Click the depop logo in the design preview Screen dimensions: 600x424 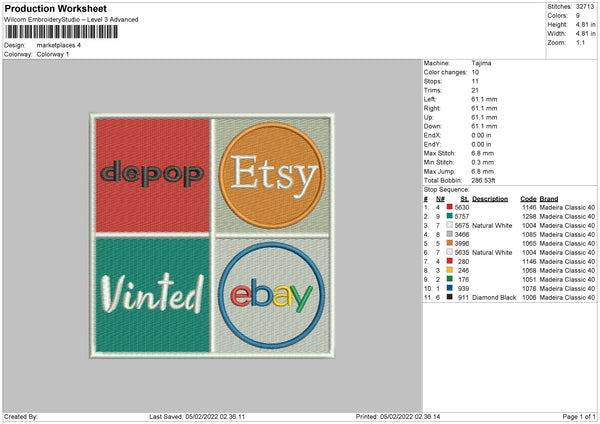(x=152, y=173)
